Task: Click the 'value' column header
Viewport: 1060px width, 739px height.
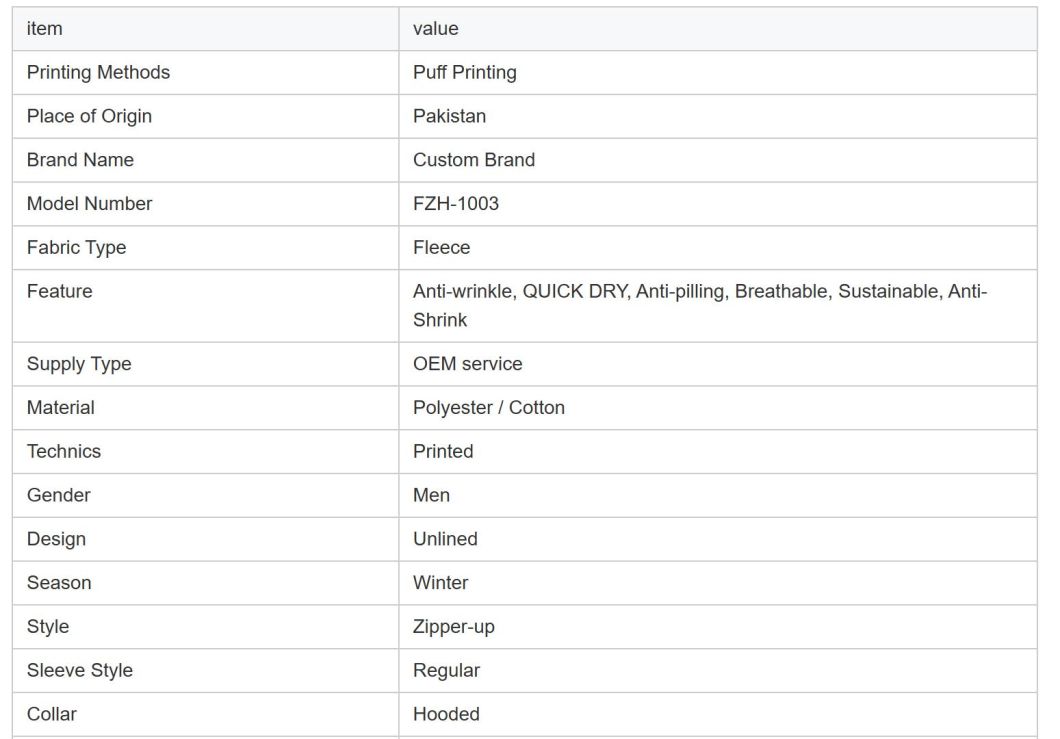Action: [718, 29]
